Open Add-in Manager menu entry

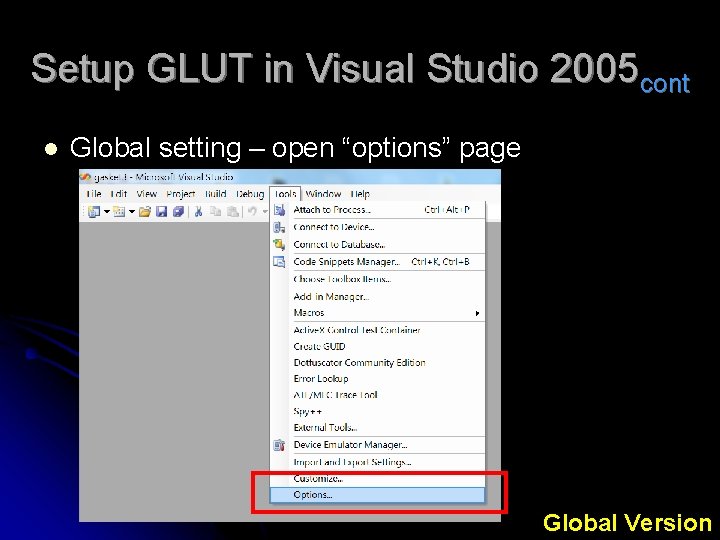(377, 297)
